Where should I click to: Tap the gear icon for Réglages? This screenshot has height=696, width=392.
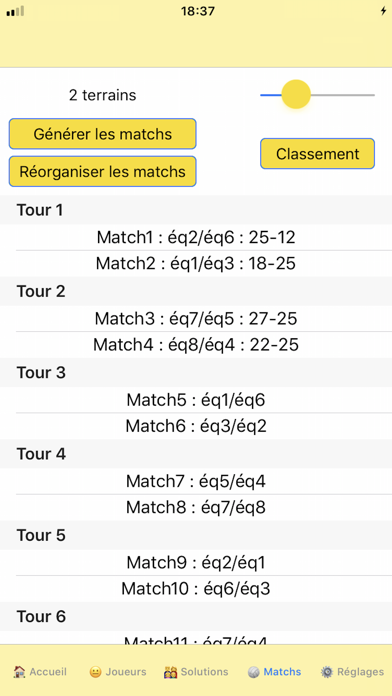click(327, 672)
